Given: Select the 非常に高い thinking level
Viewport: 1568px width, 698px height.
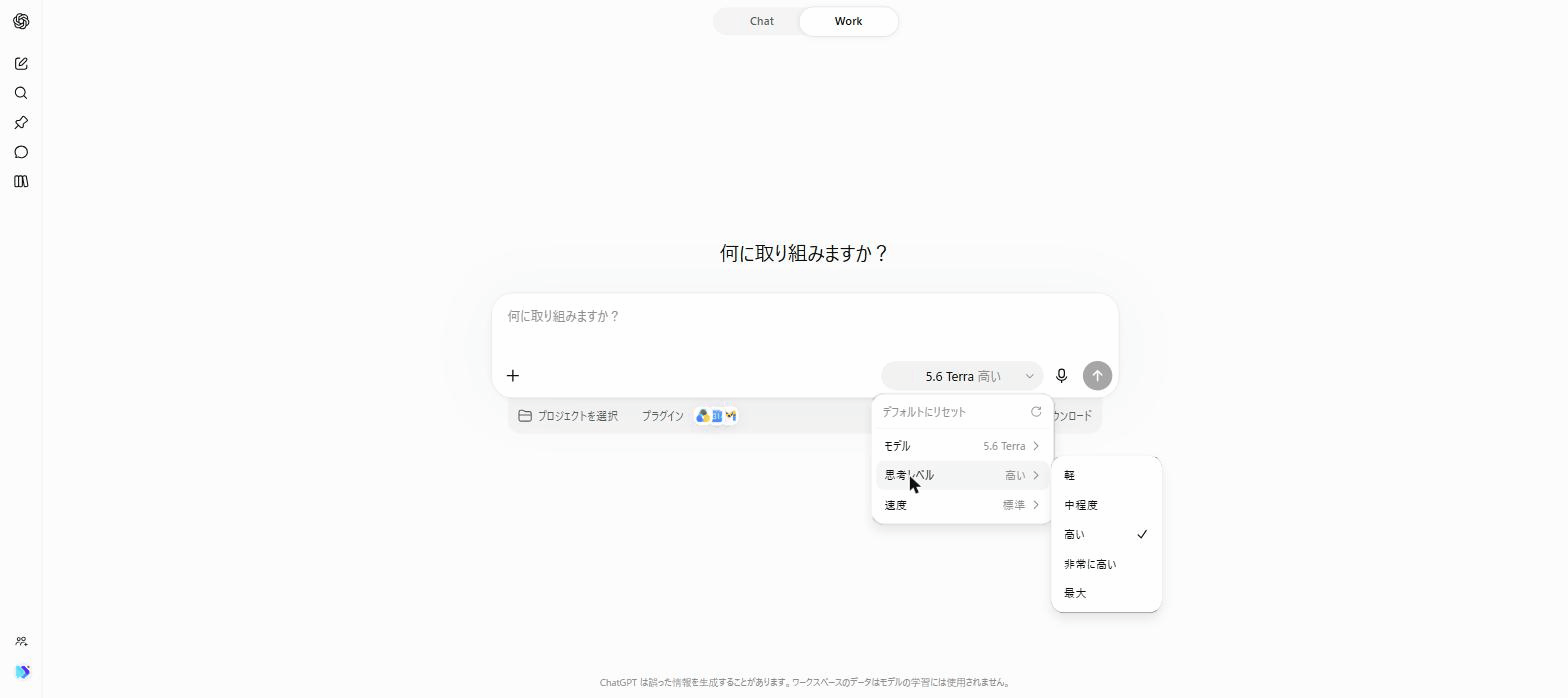Looking at the screenshot, I should [x=1106, y=564].
